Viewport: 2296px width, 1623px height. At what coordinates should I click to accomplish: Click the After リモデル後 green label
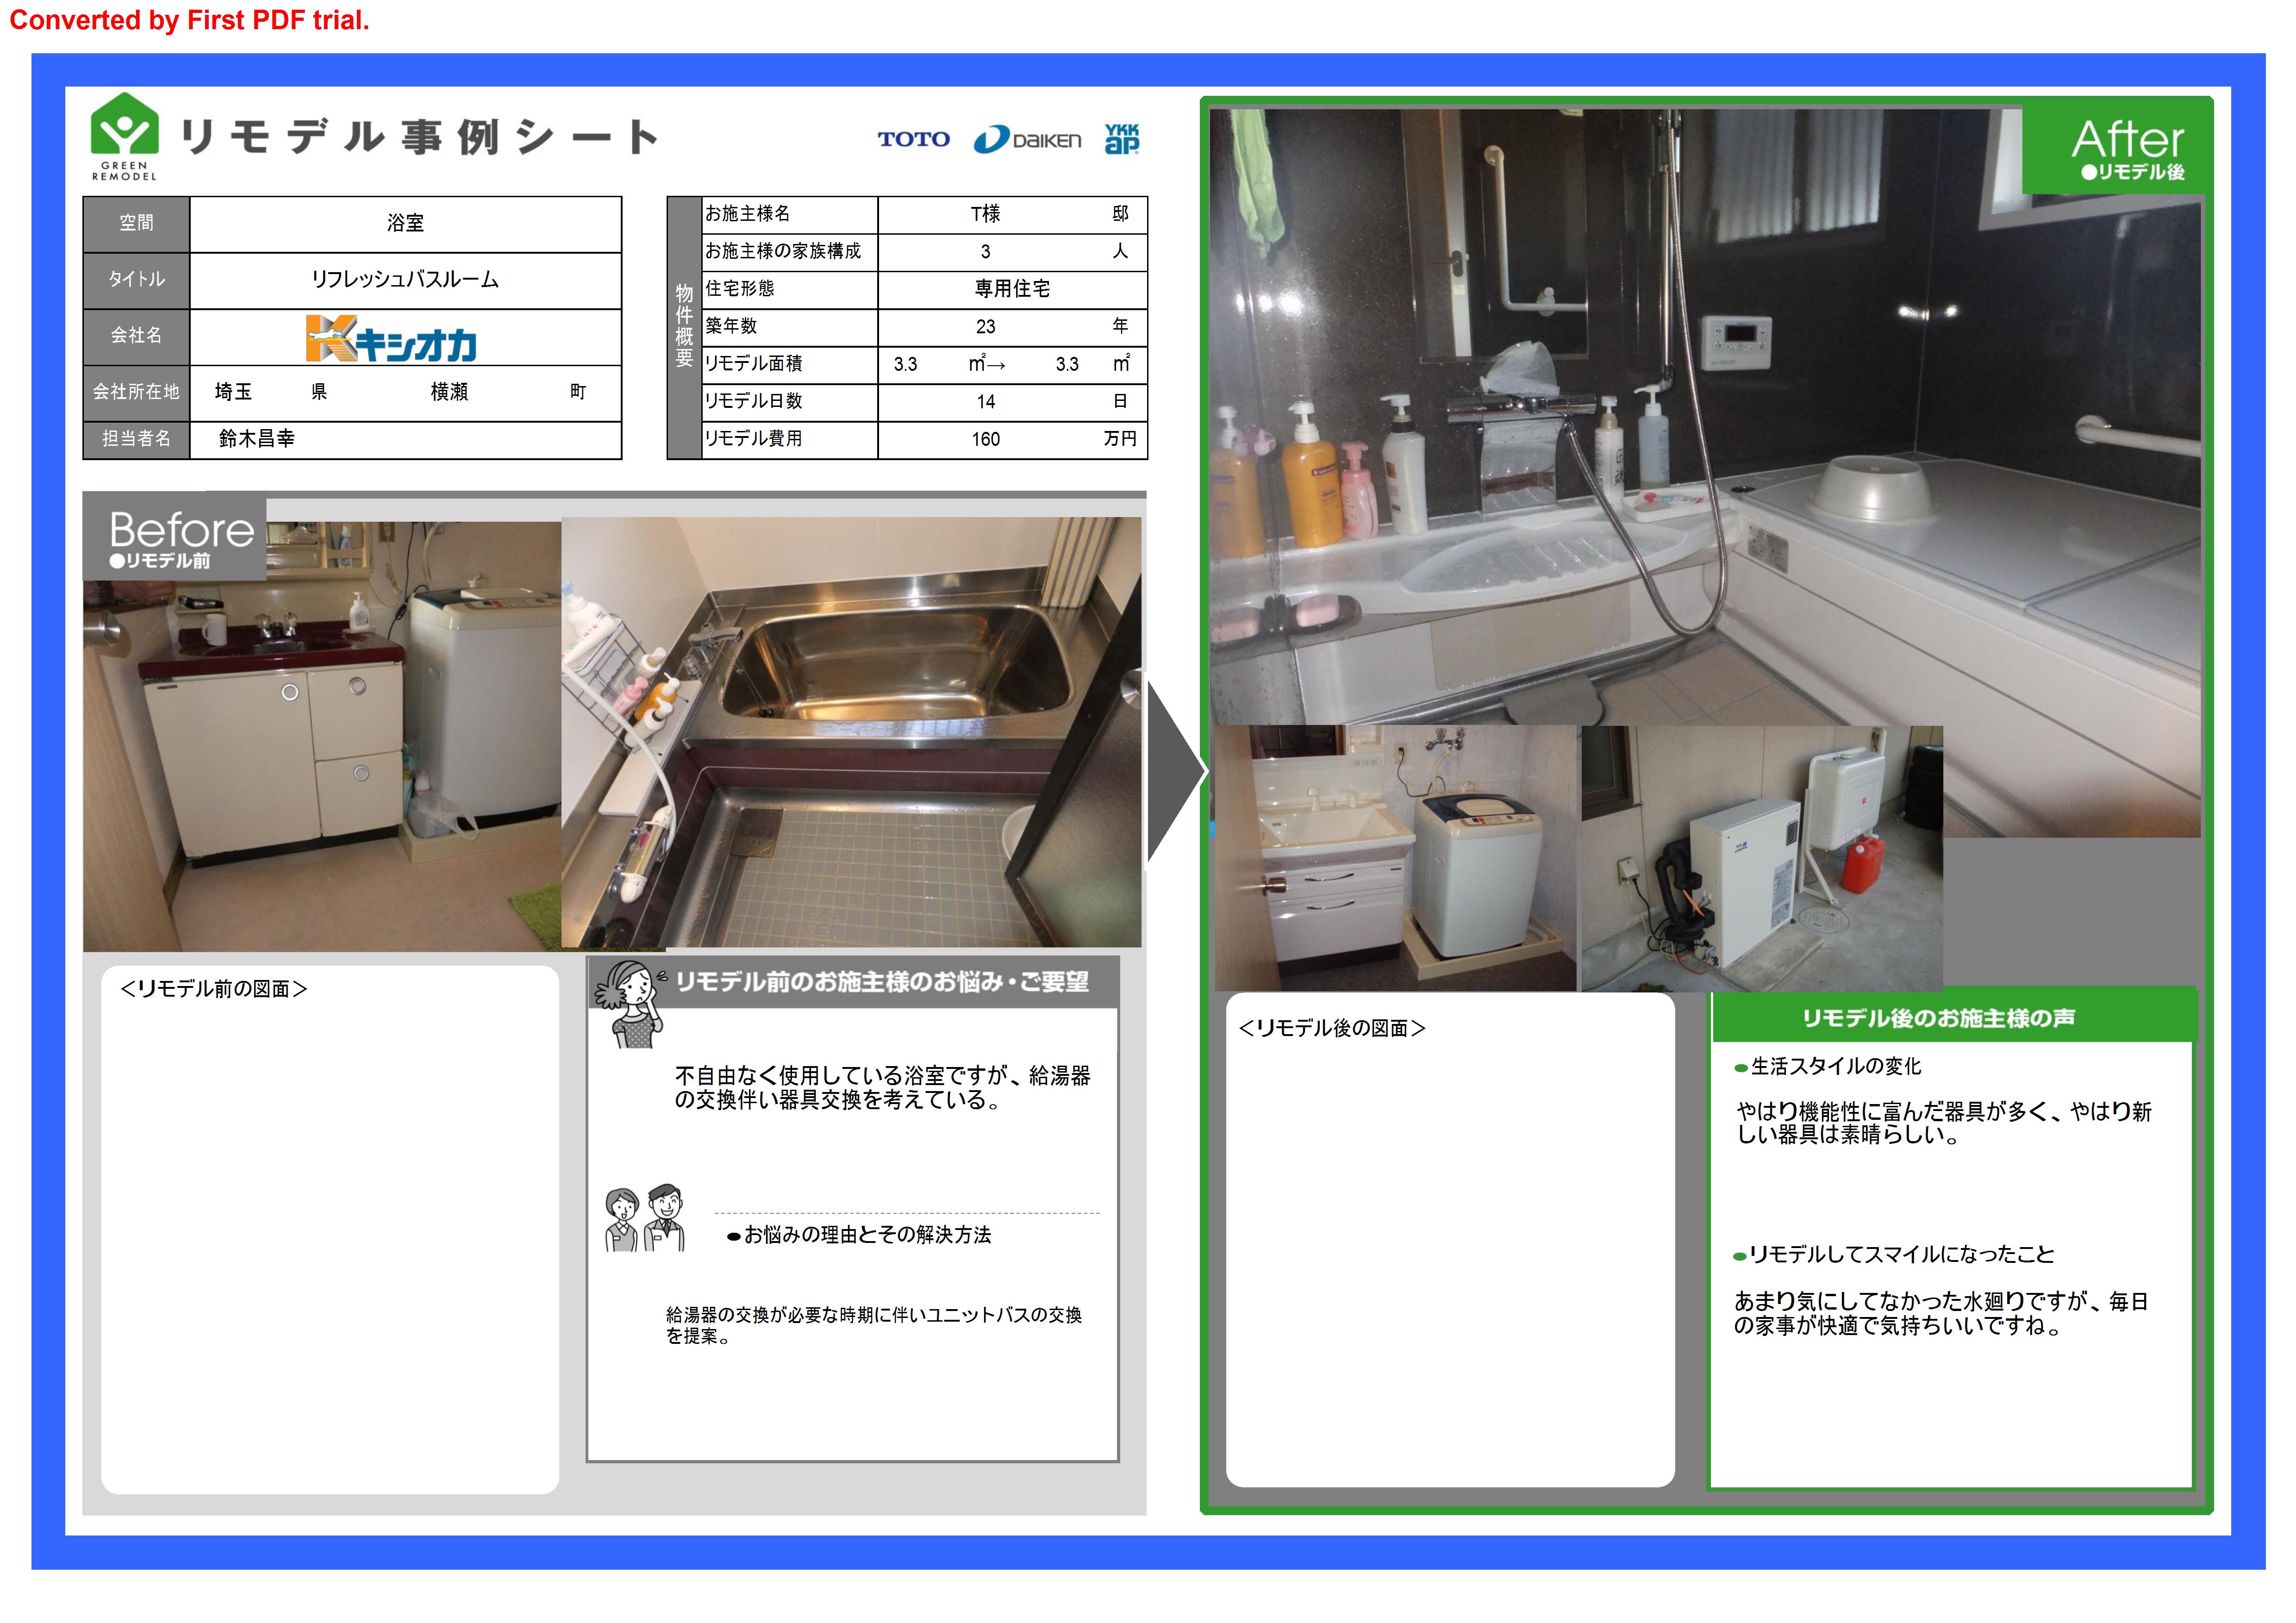2126,149
